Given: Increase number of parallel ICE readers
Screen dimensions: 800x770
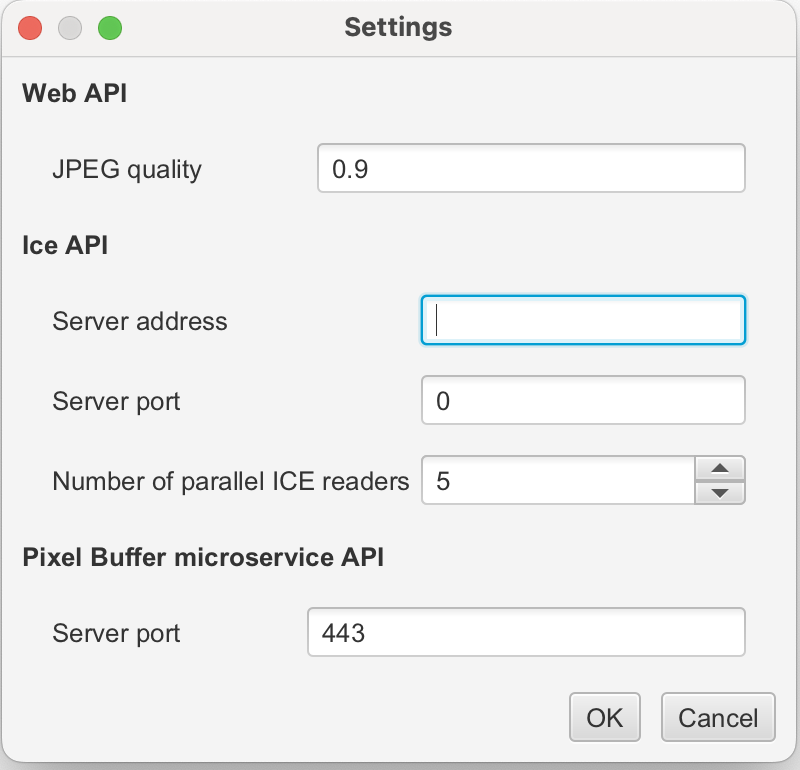Looking at the screenshot, I should tap(720, 468).
